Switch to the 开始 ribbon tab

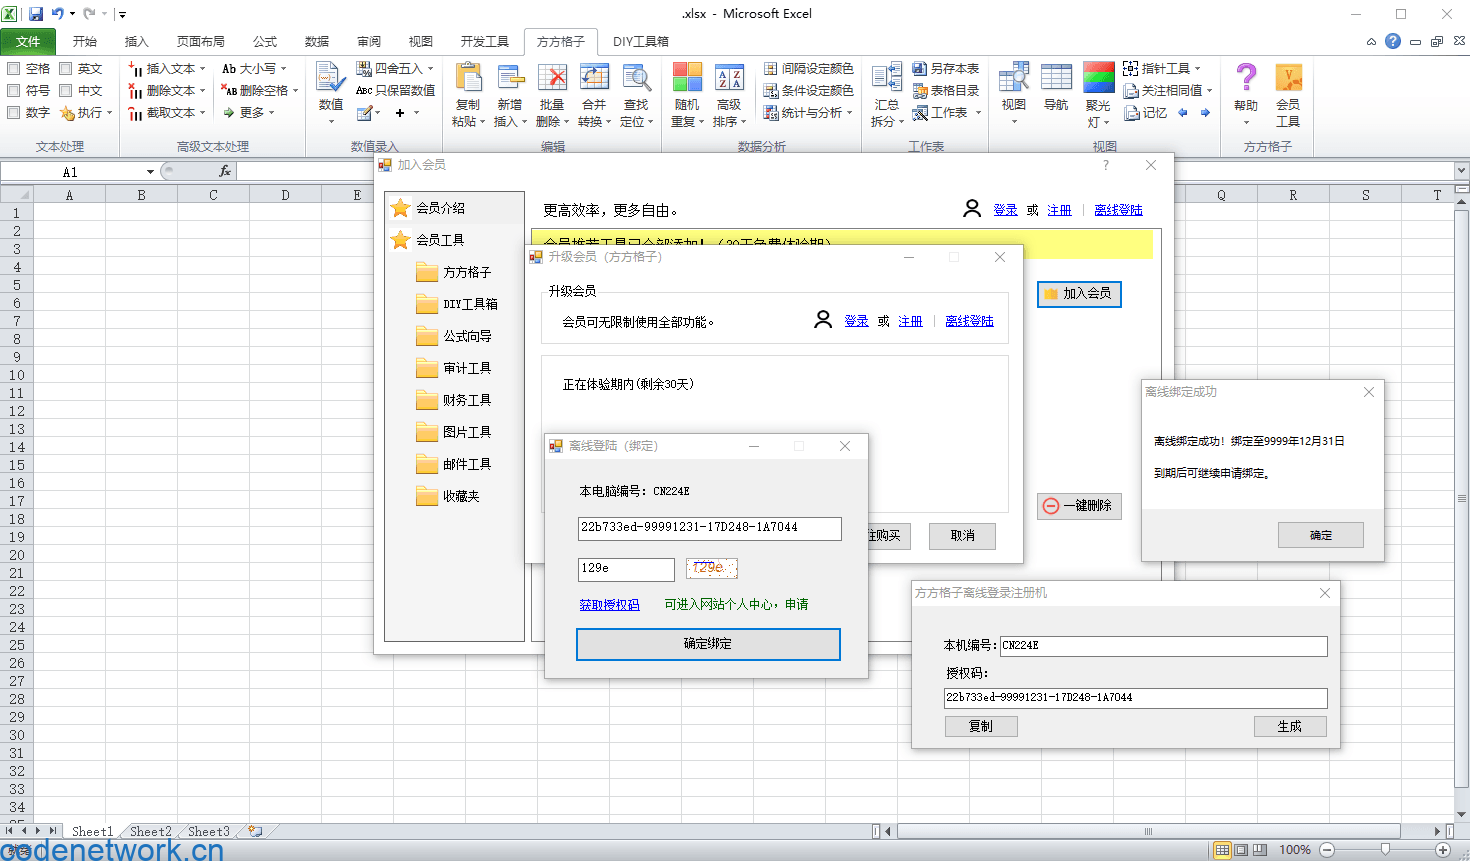pos(85,42)
